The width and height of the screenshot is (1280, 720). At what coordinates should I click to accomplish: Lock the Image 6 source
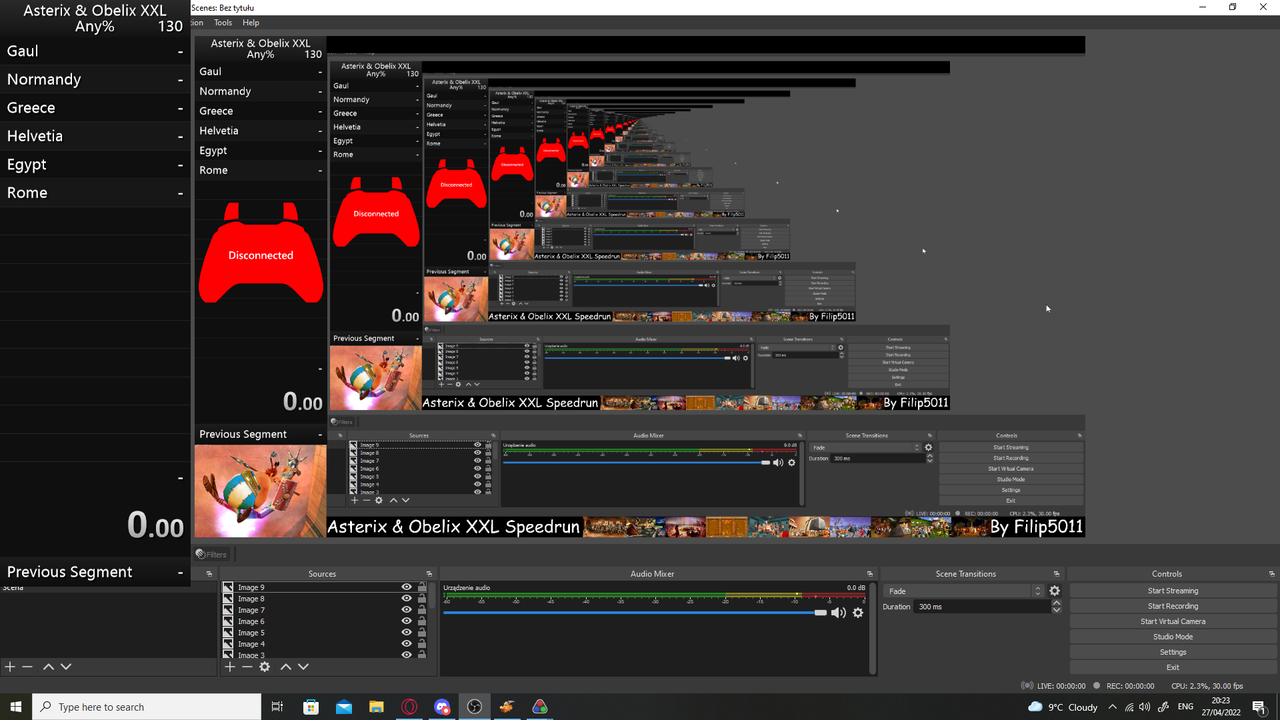[x=422, y=622]
